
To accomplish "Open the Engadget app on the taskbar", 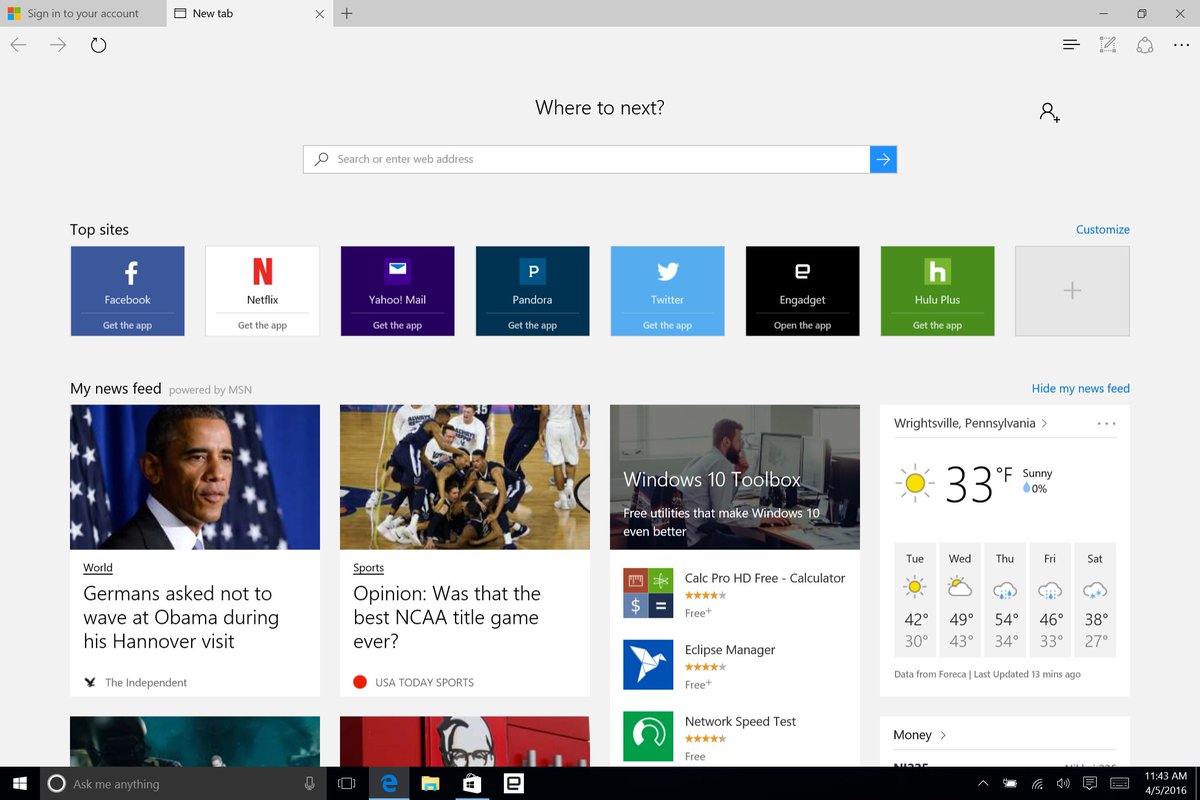I will (513, 783).
